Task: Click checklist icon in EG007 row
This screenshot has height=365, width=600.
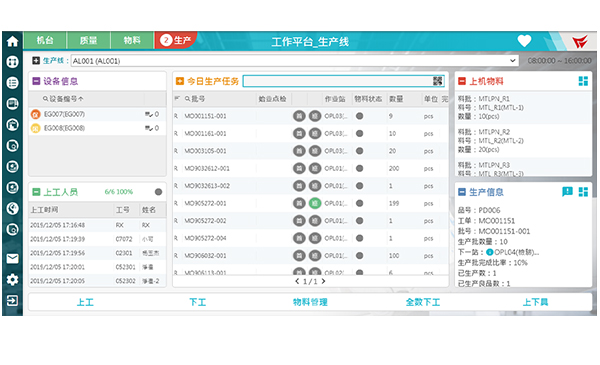Action: click(x=149, y=114)
